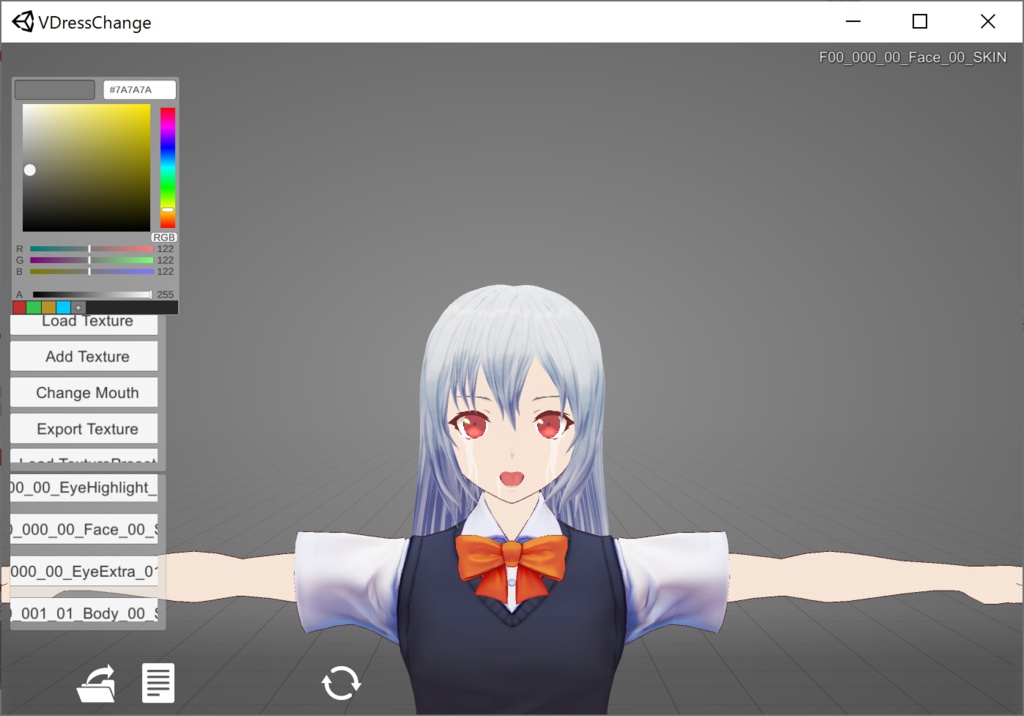Open Change Mouth options
Viewport: 1024px width, 716px height.
(x=83, y=392)
